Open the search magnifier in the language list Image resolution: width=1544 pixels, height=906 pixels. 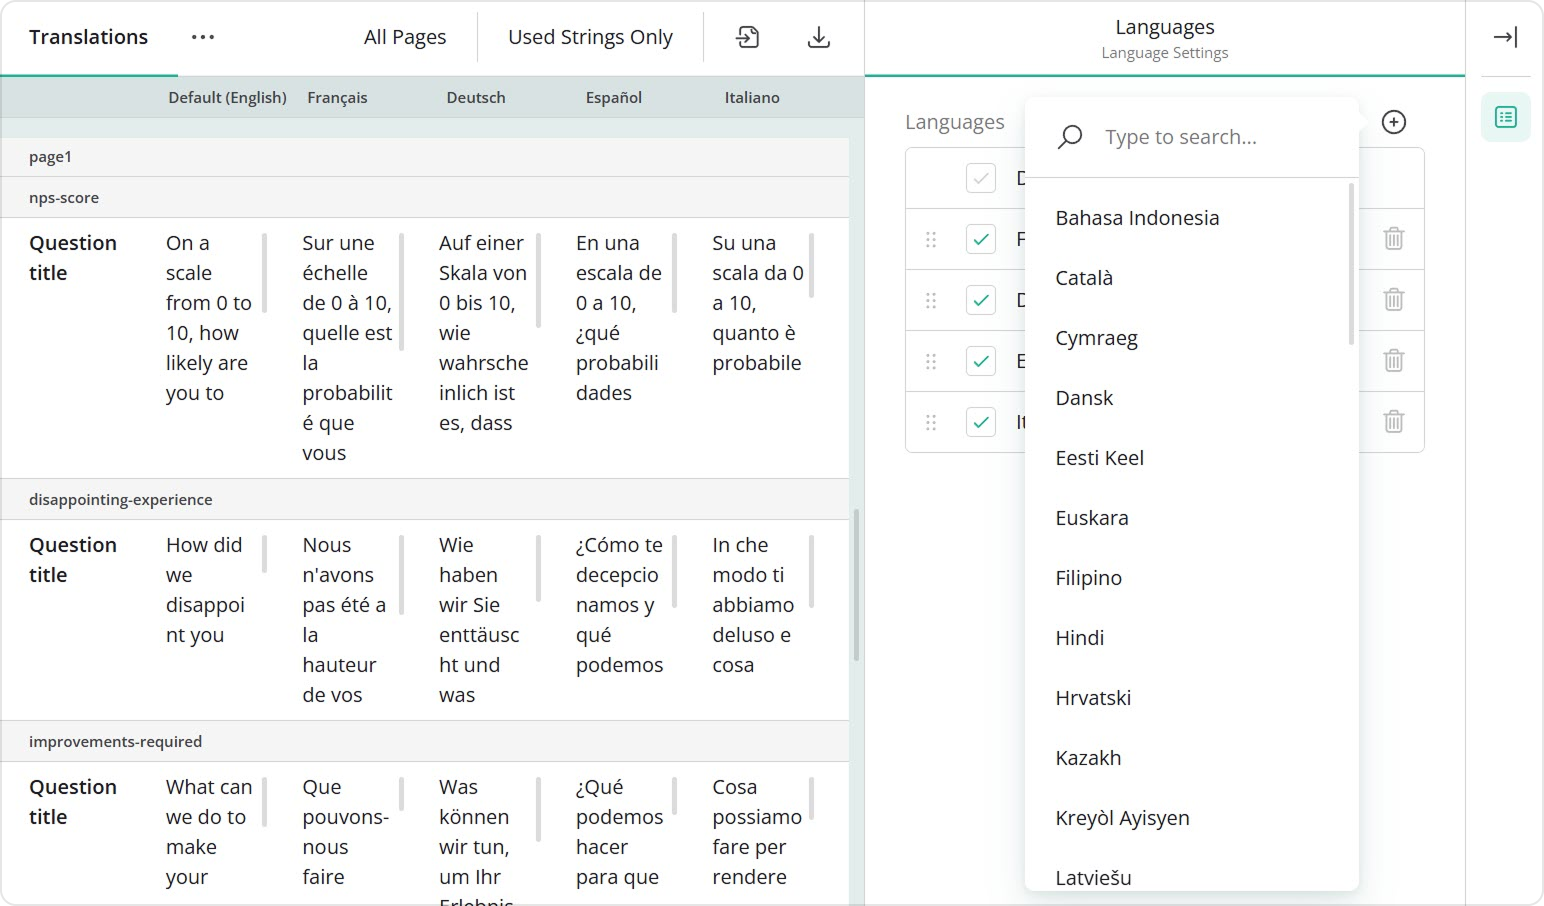tap(1069, 136)
